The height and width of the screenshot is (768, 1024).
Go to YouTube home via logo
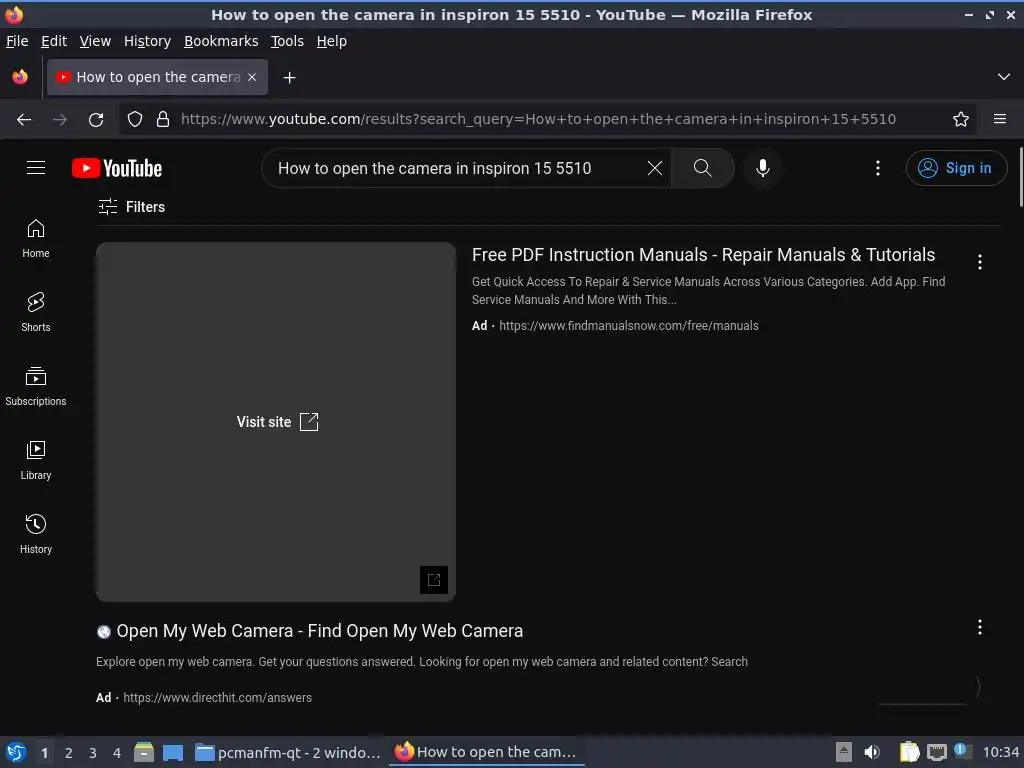click(117, 168)
